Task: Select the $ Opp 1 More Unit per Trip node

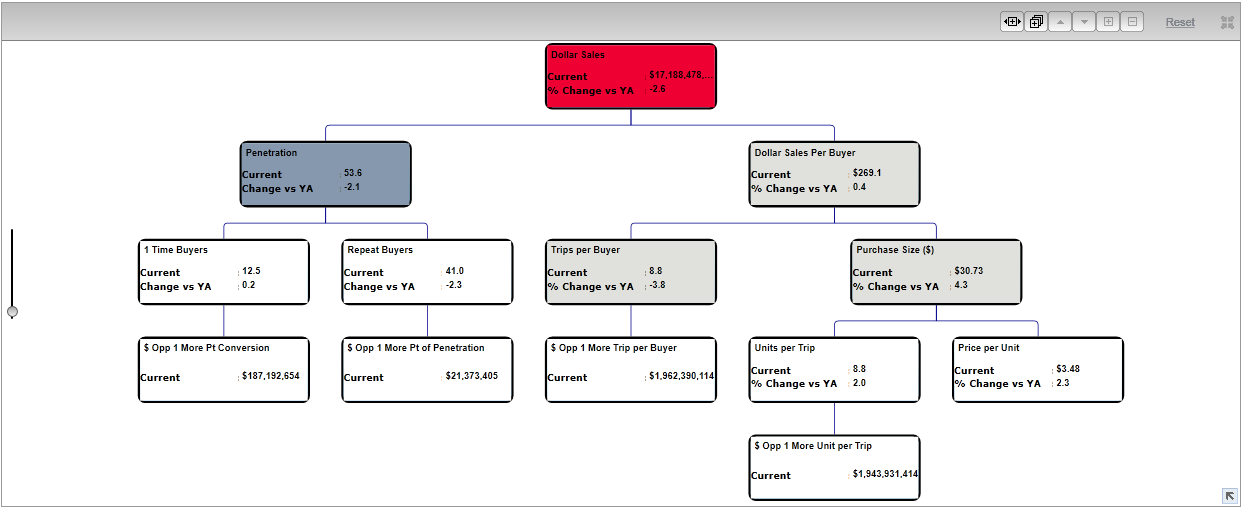Action: click(834, 468)
